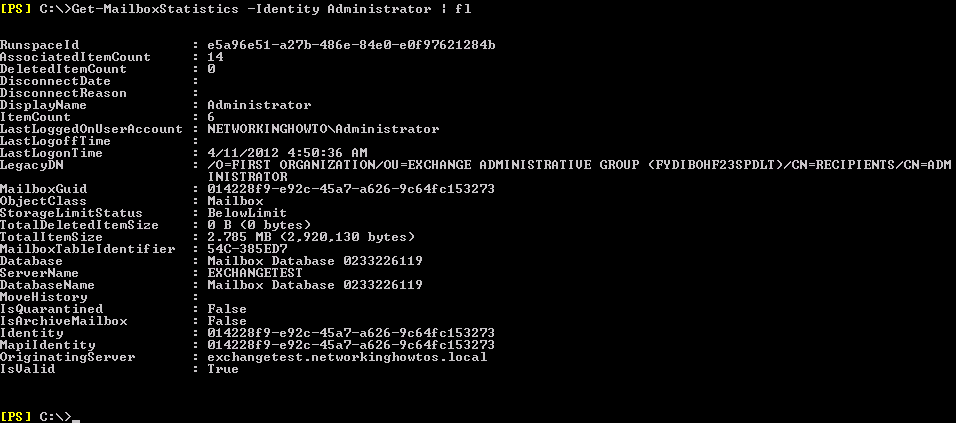The image size is (956, 423).
Task: Select the DatabaseName Mailbox Database value
Action: tap(315, 285)
